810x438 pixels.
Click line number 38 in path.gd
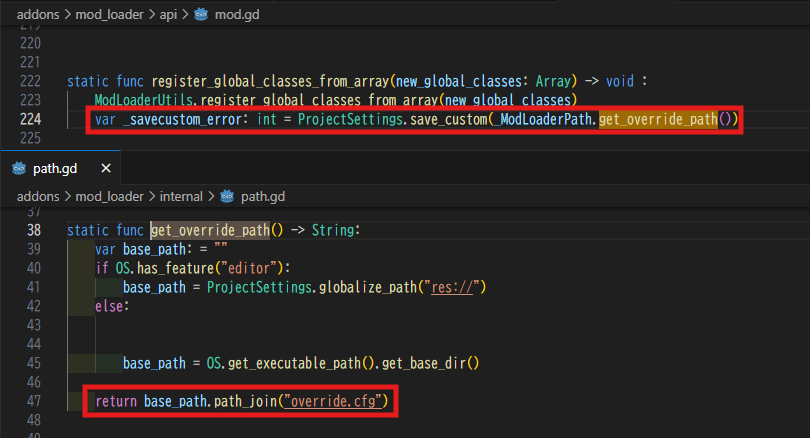[34, 230]
